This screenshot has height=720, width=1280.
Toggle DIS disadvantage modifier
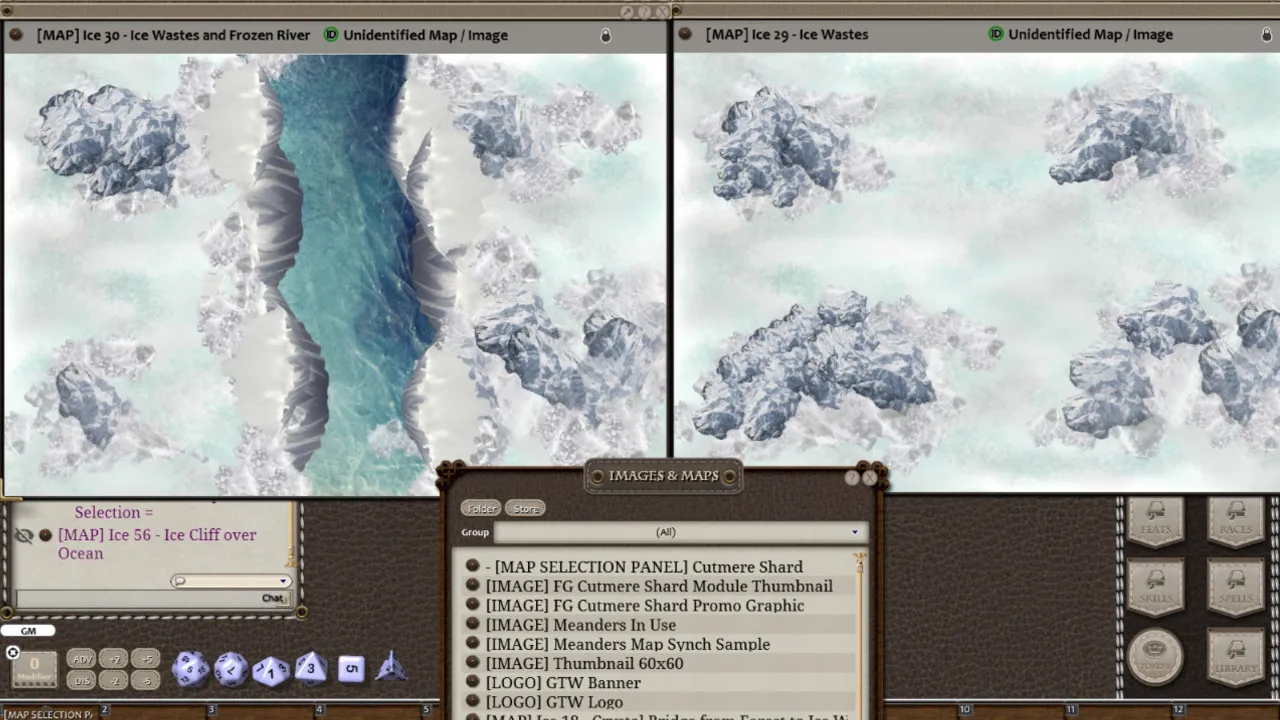click(x=81, y=681)
